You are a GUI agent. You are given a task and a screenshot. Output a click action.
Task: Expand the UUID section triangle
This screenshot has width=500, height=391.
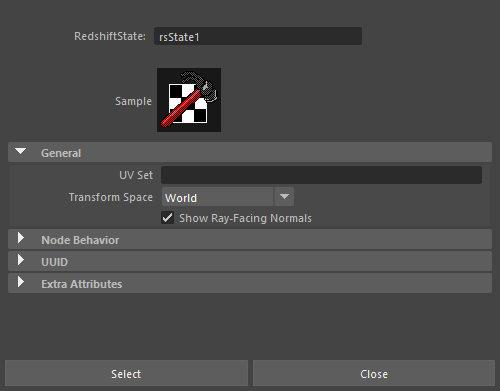[x=21, y=260]
